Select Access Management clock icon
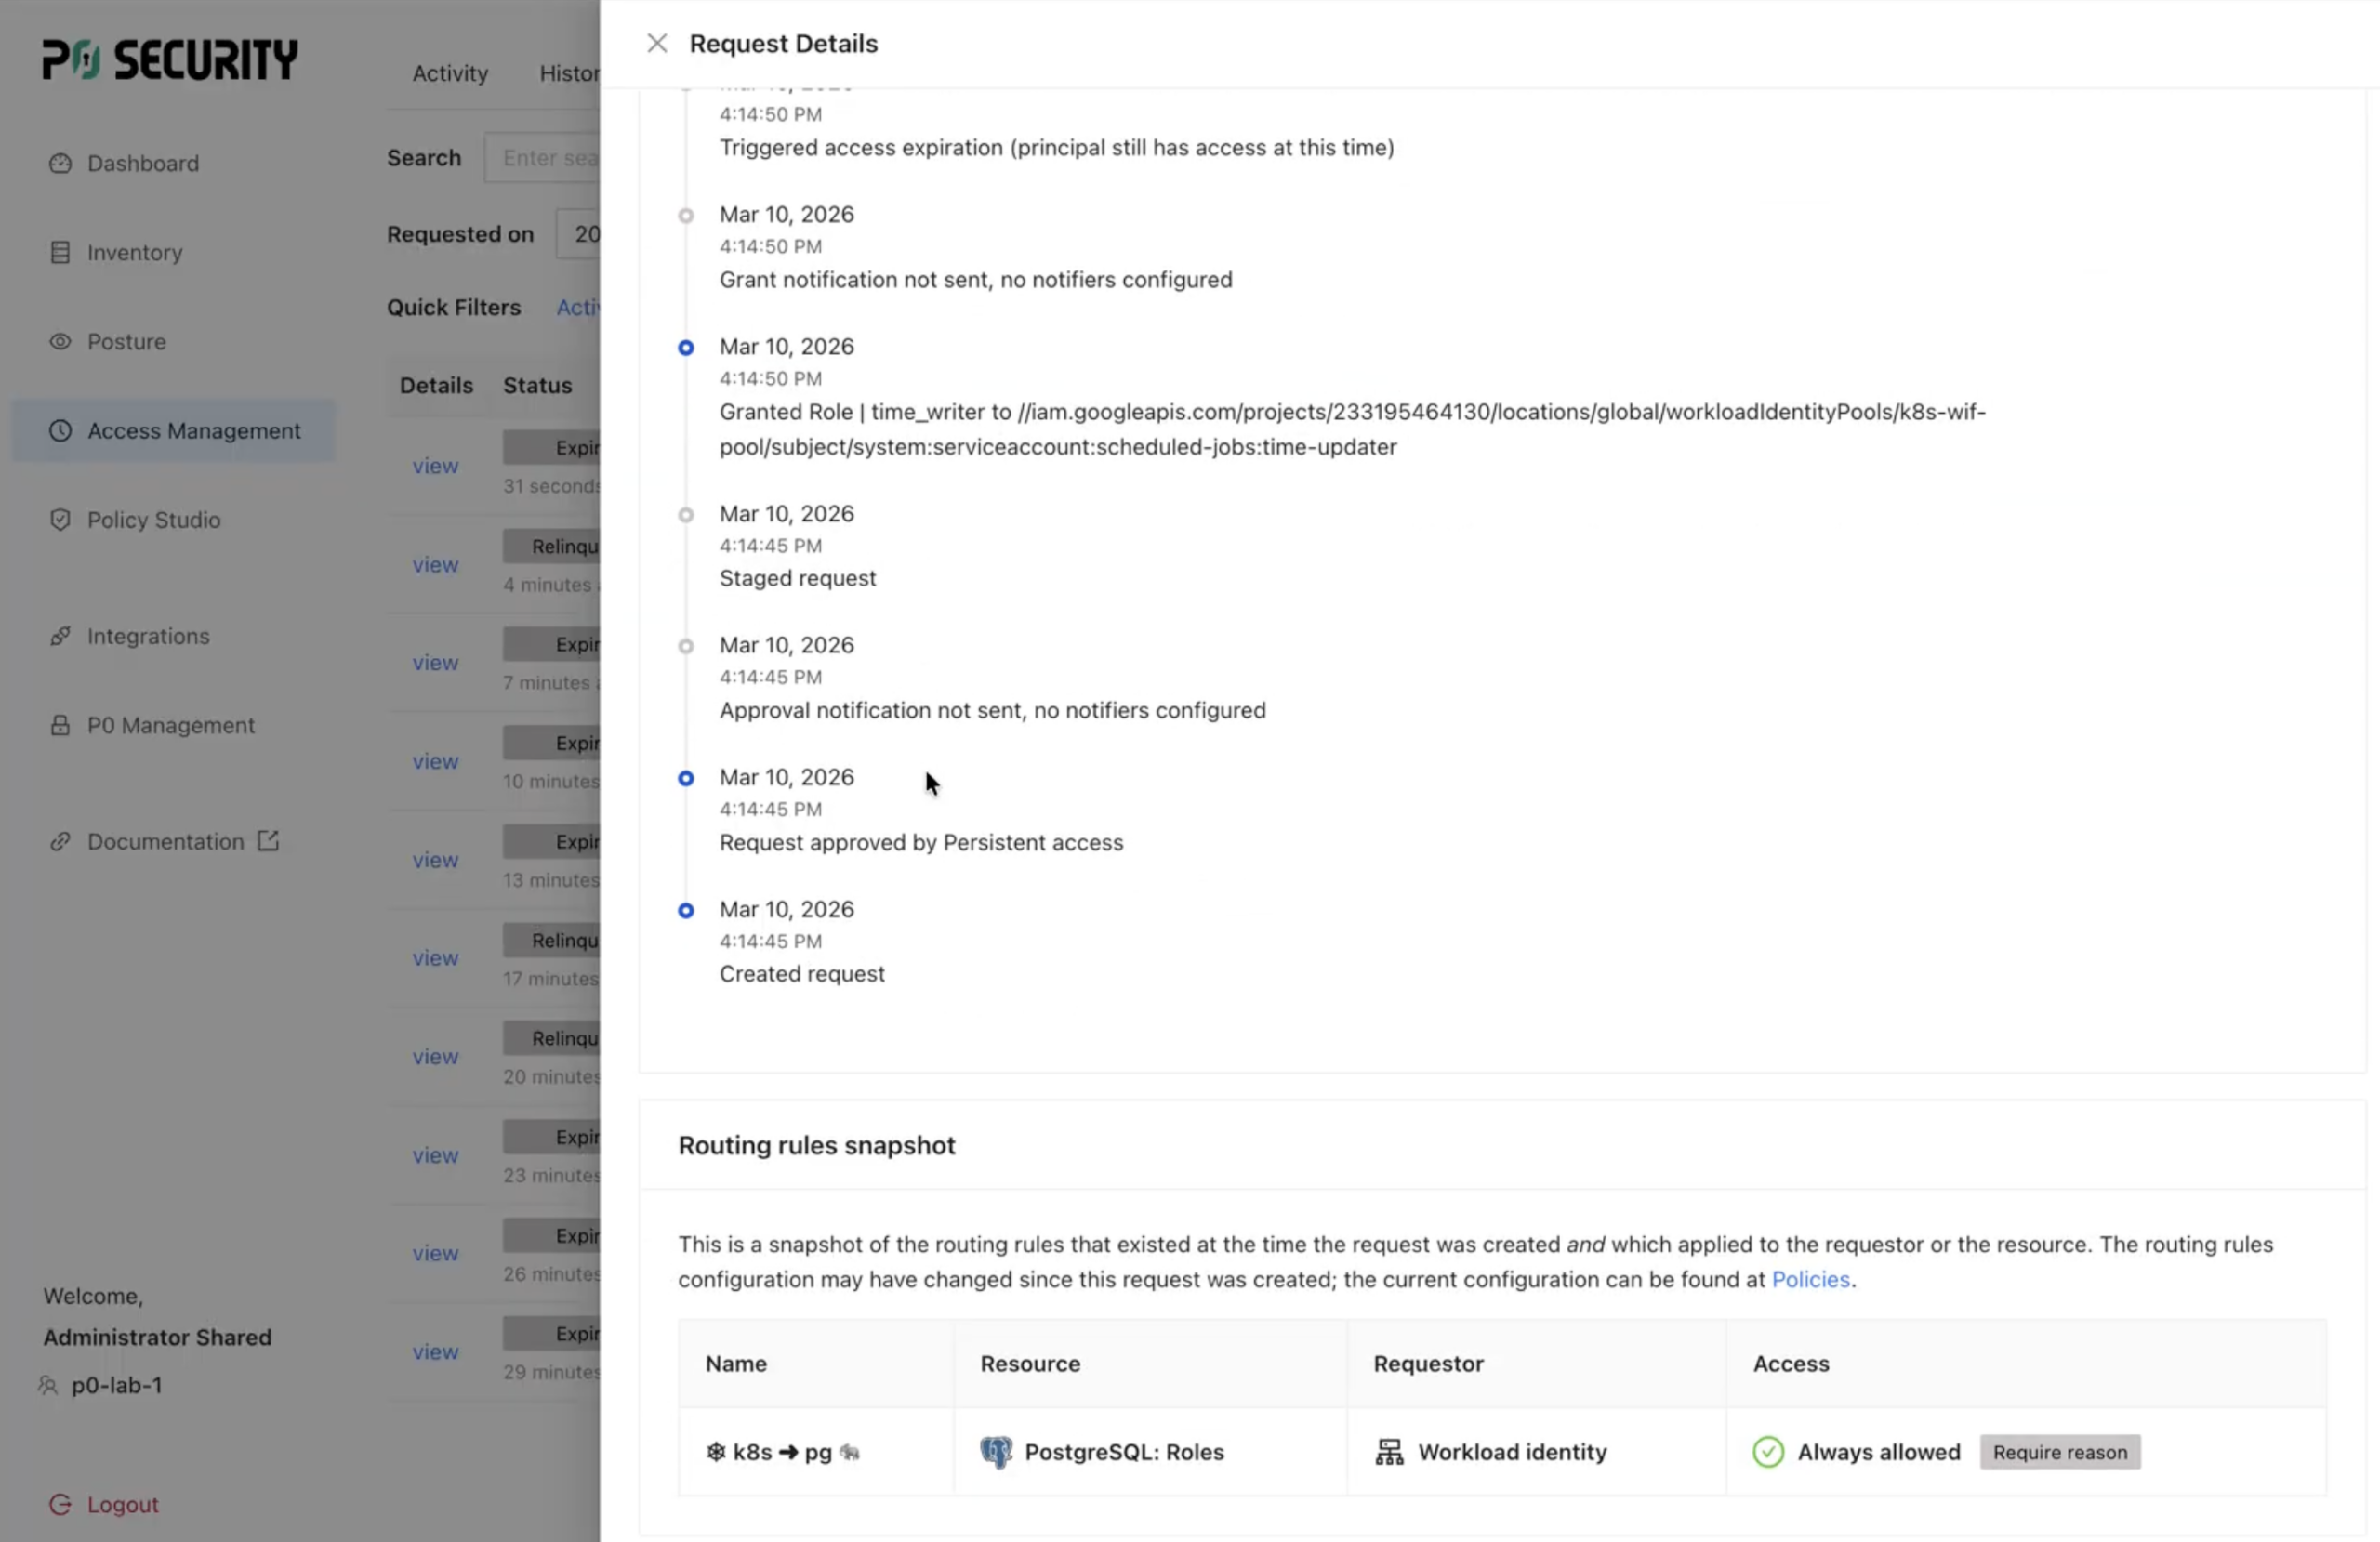Screen dimensions: 2380x1542 (x=60, y=430)
